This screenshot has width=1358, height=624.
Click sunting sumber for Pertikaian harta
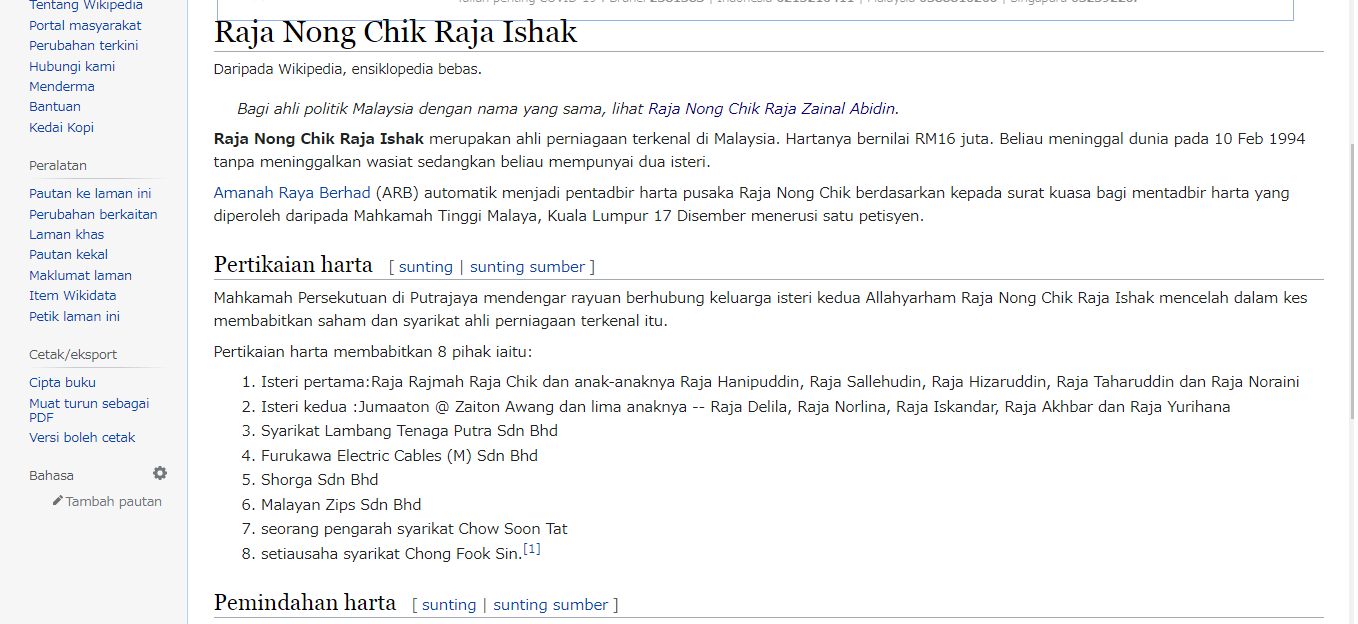point(527,266)
